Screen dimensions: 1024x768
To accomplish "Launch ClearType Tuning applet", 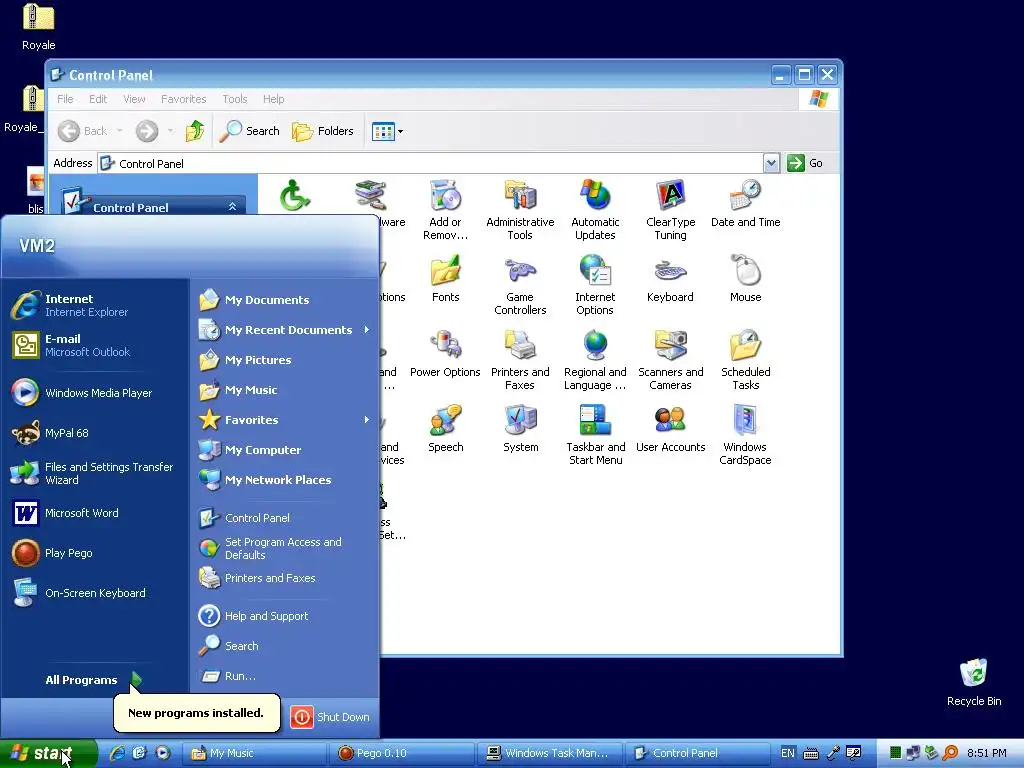I will pyautogui.click(x=670, y=209).
